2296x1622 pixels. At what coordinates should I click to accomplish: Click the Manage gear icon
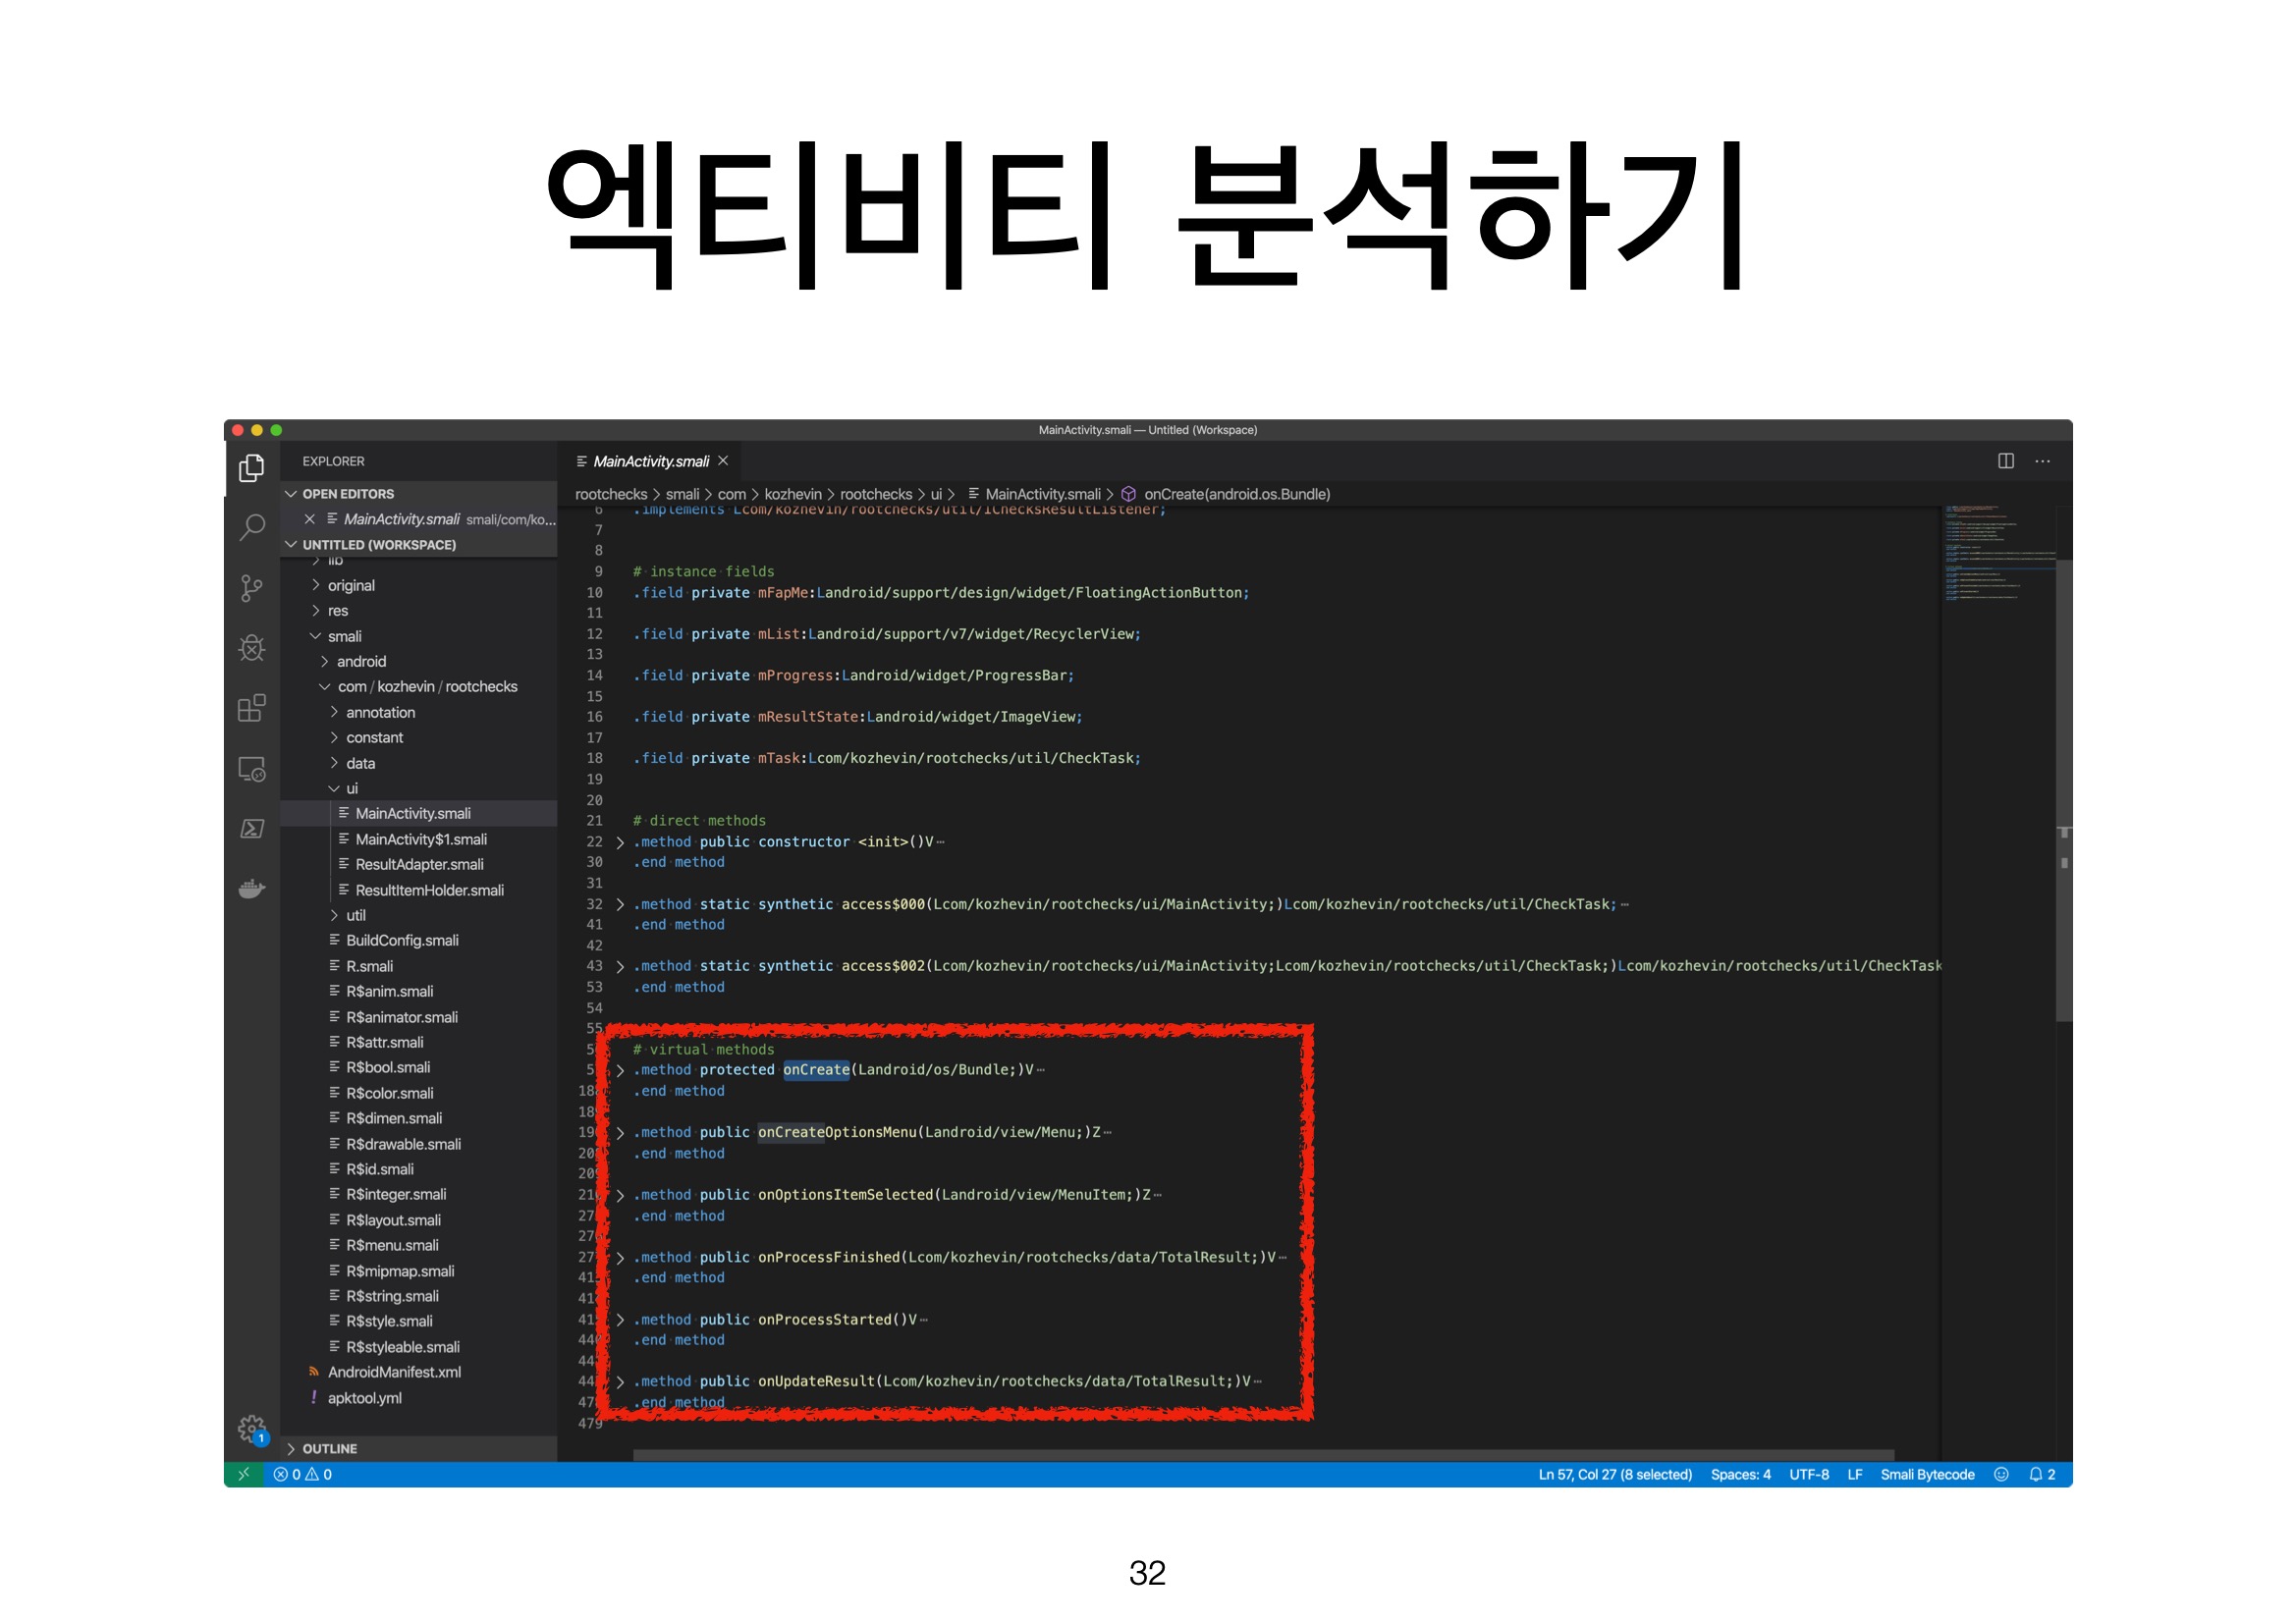252,1429
